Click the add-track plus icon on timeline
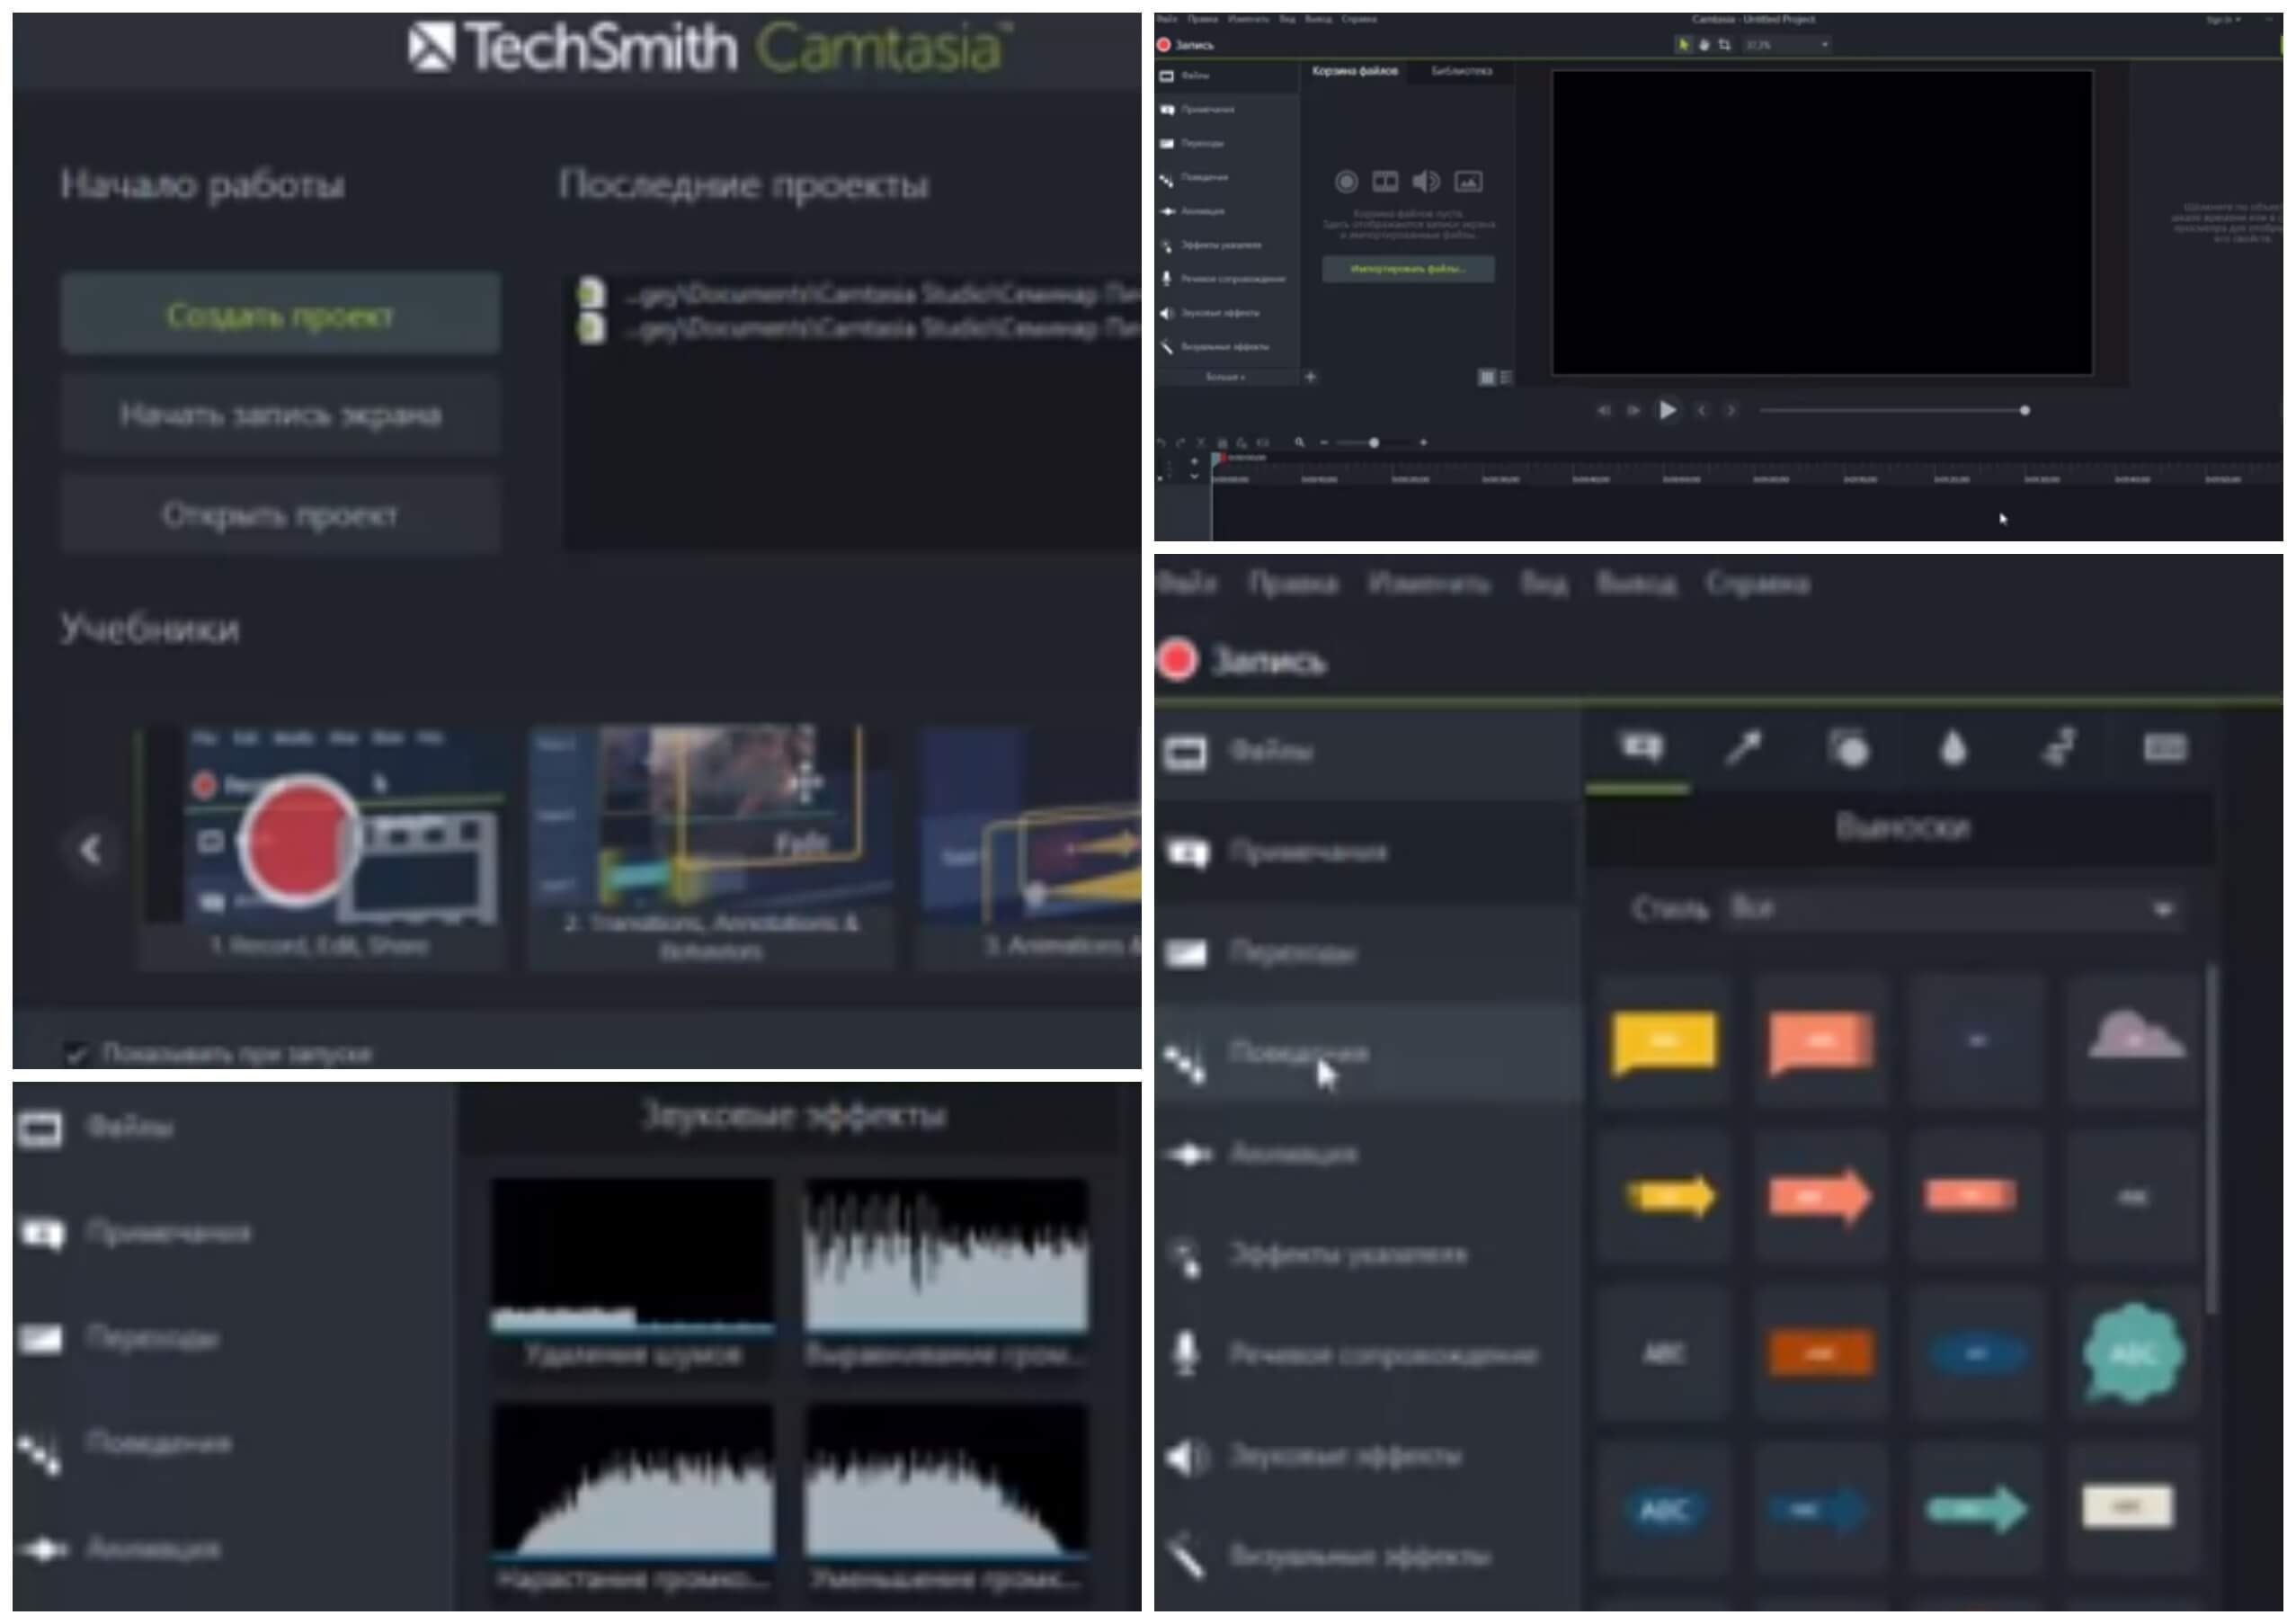2296x1624 pixels. (x=1194, y=461)
